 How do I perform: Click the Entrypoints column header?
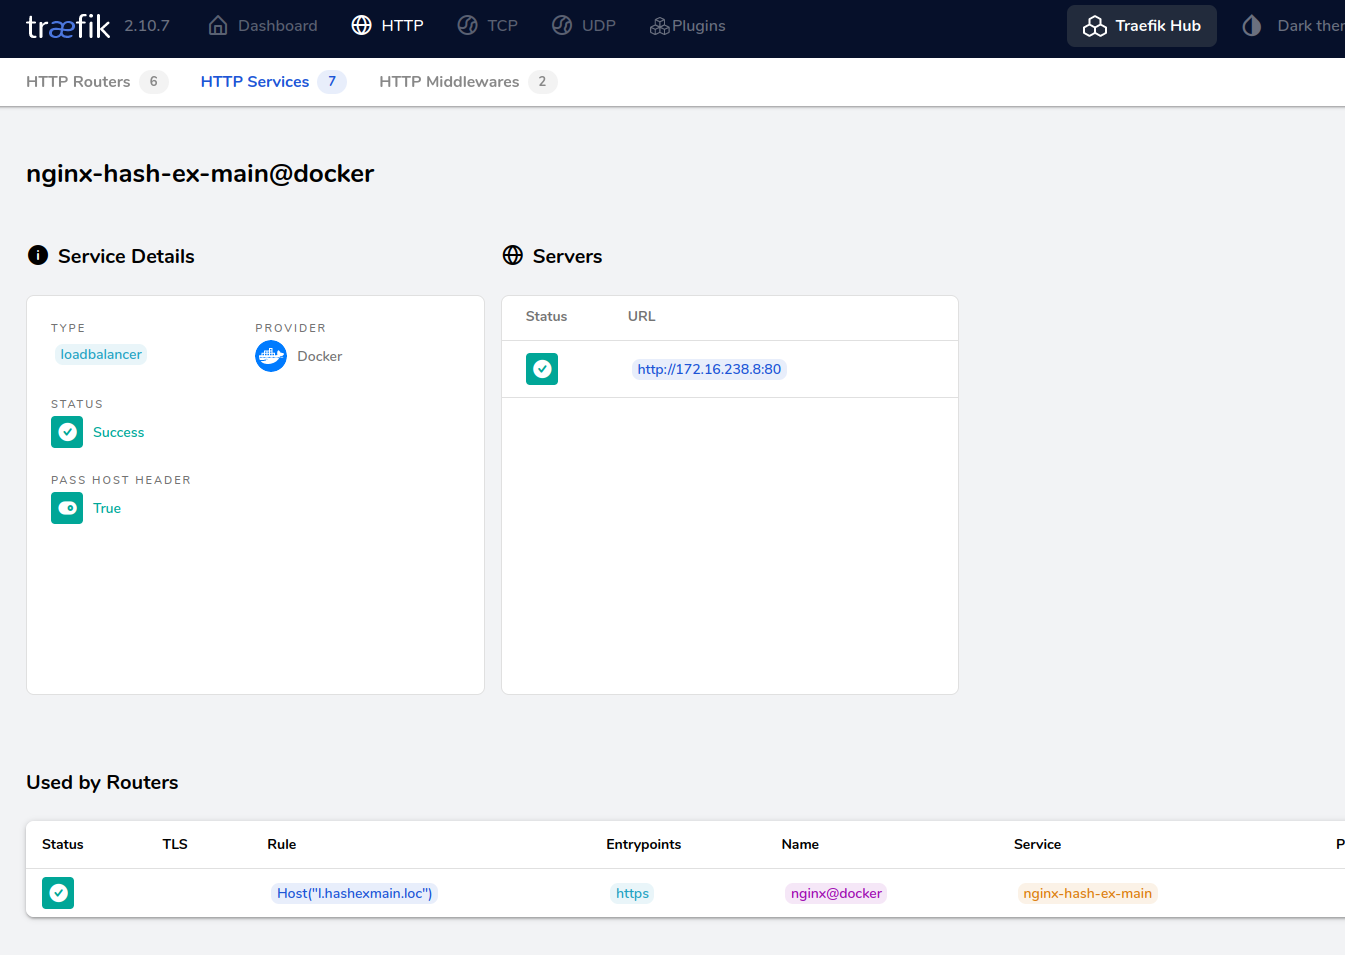point(644,844)
